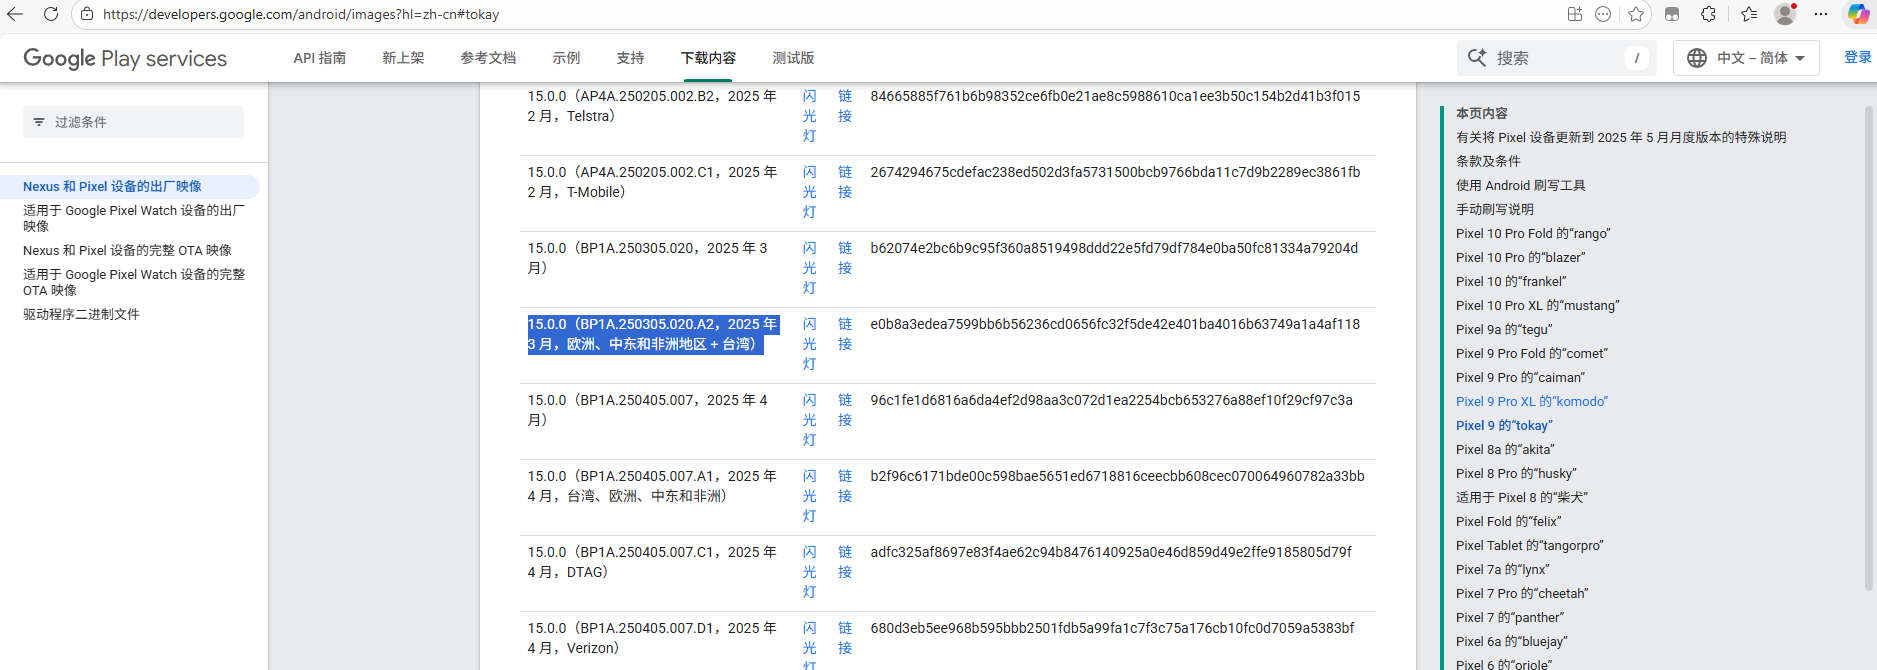Open the browser extensions puzzle icon

click(1708, 14)
